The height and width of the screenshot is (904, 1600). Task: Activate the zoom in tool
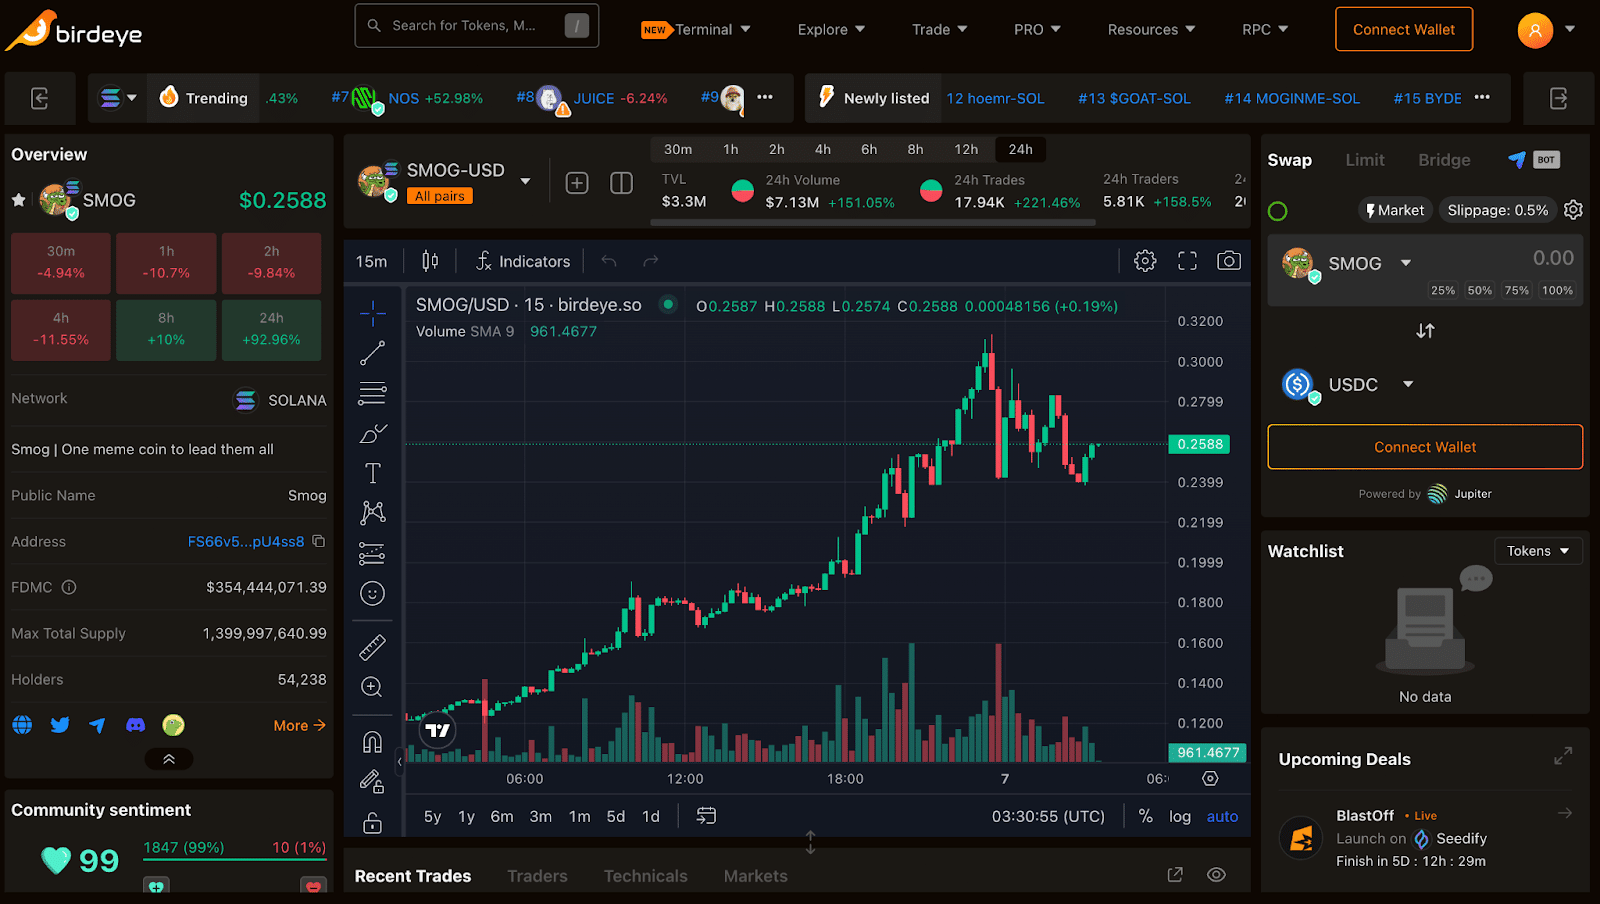click(x=372, y=687)
